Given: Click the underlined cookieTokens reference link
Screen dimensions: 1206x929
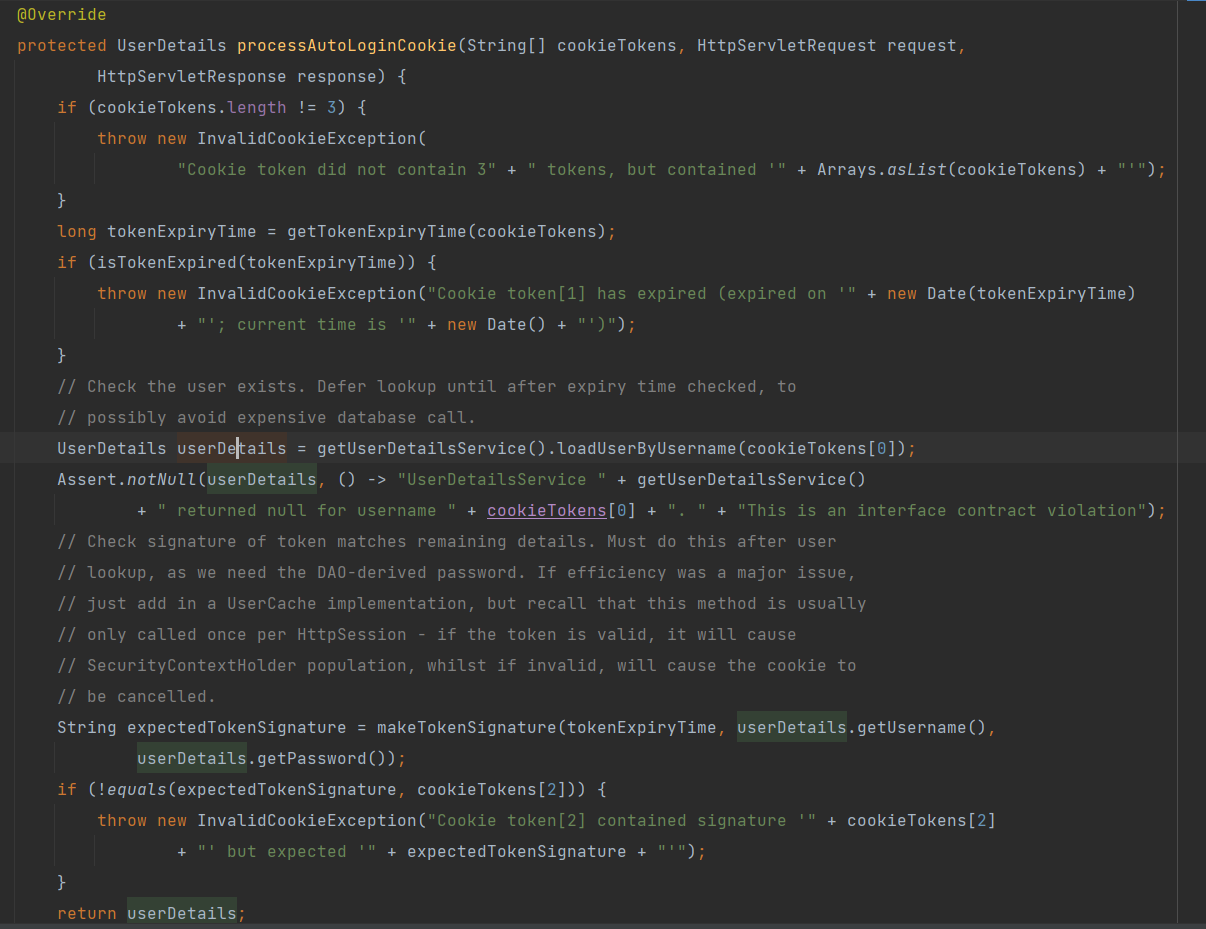Looking at the screenshot, I should [x=546, y=510].
